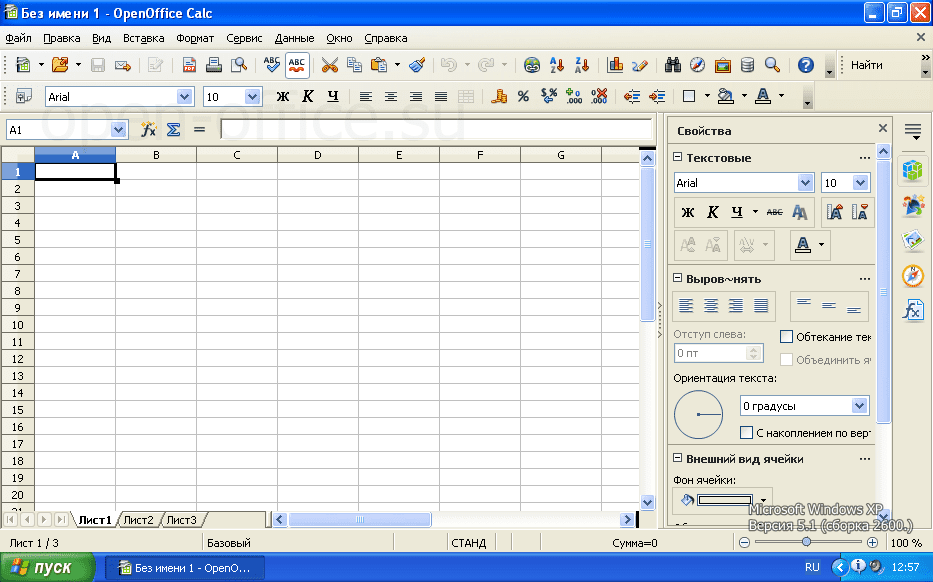The height and width of the screenshot is (582, 933).
Task: Click the 'Без имени 1' taskbar button
Action: tap(184, 568)
